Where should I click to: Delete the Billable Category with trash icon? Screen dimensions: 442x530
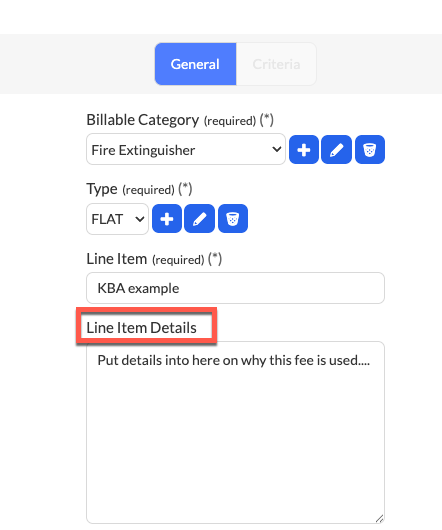(370, 150)
